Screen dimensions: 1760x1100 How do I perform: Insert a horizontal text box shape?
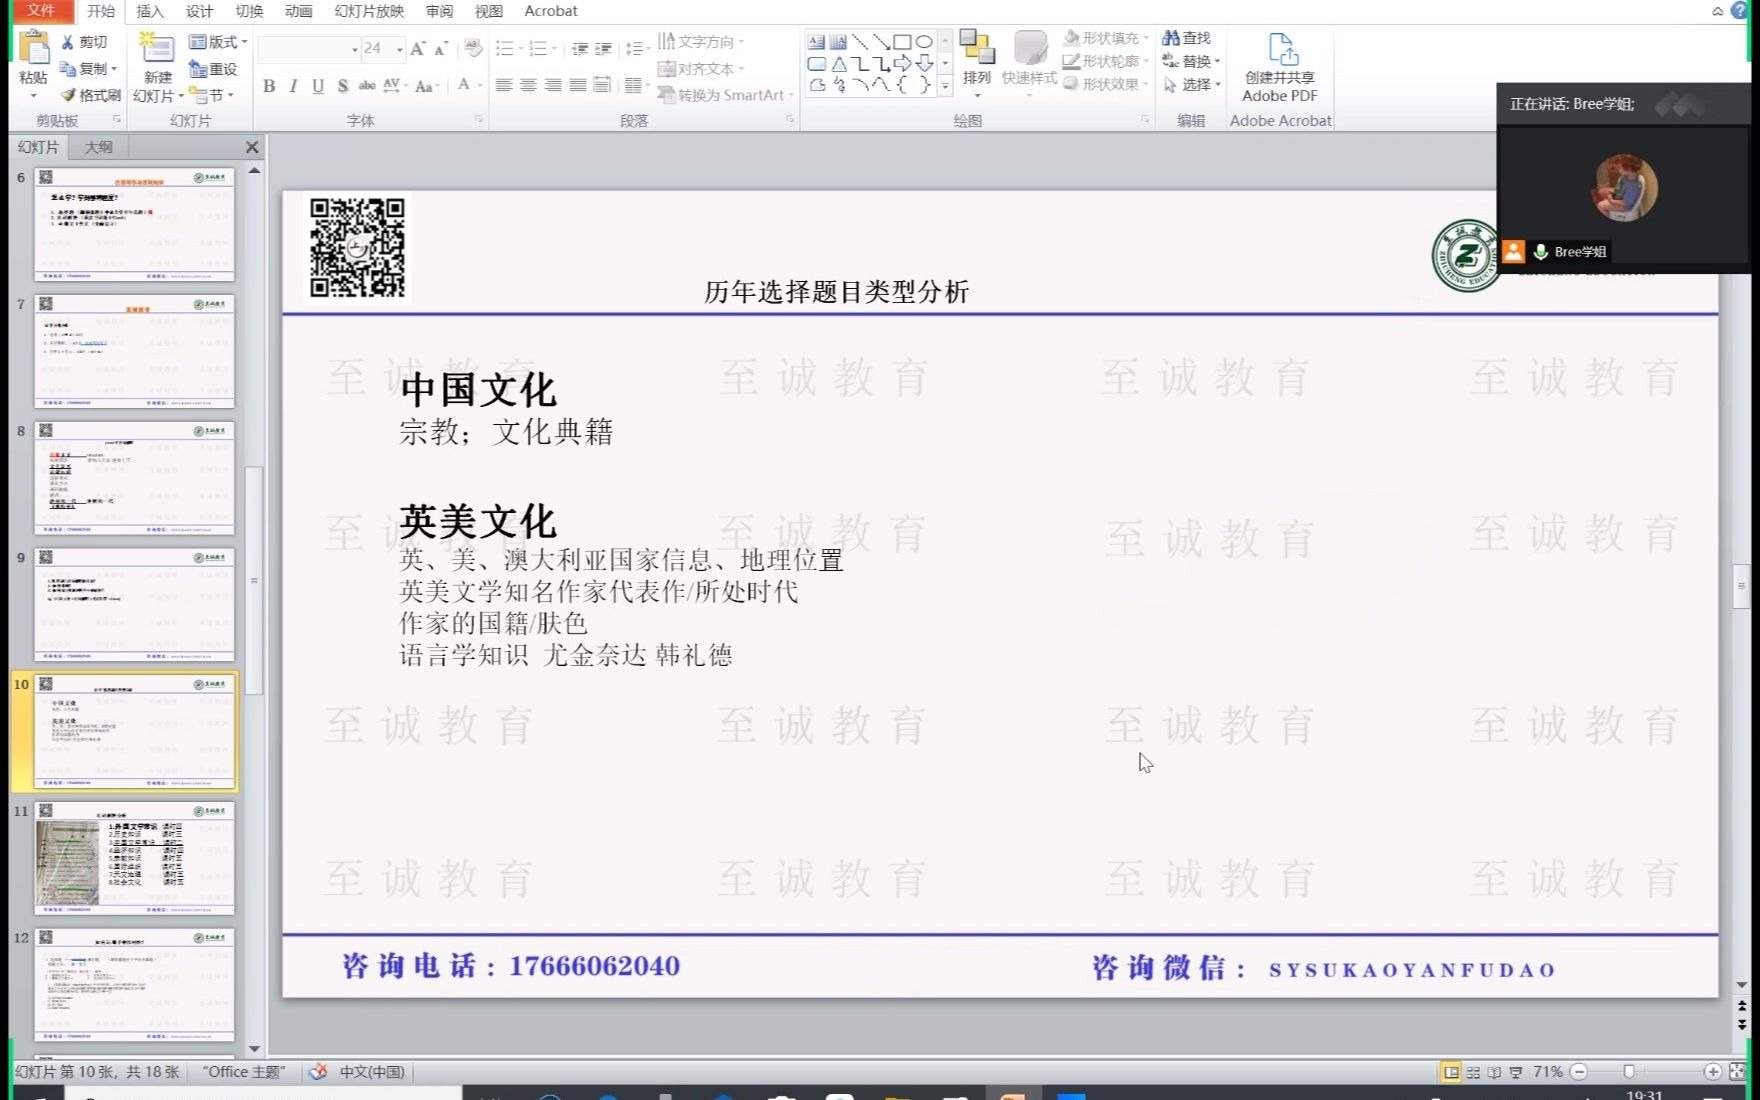click(x=816, y=42)
